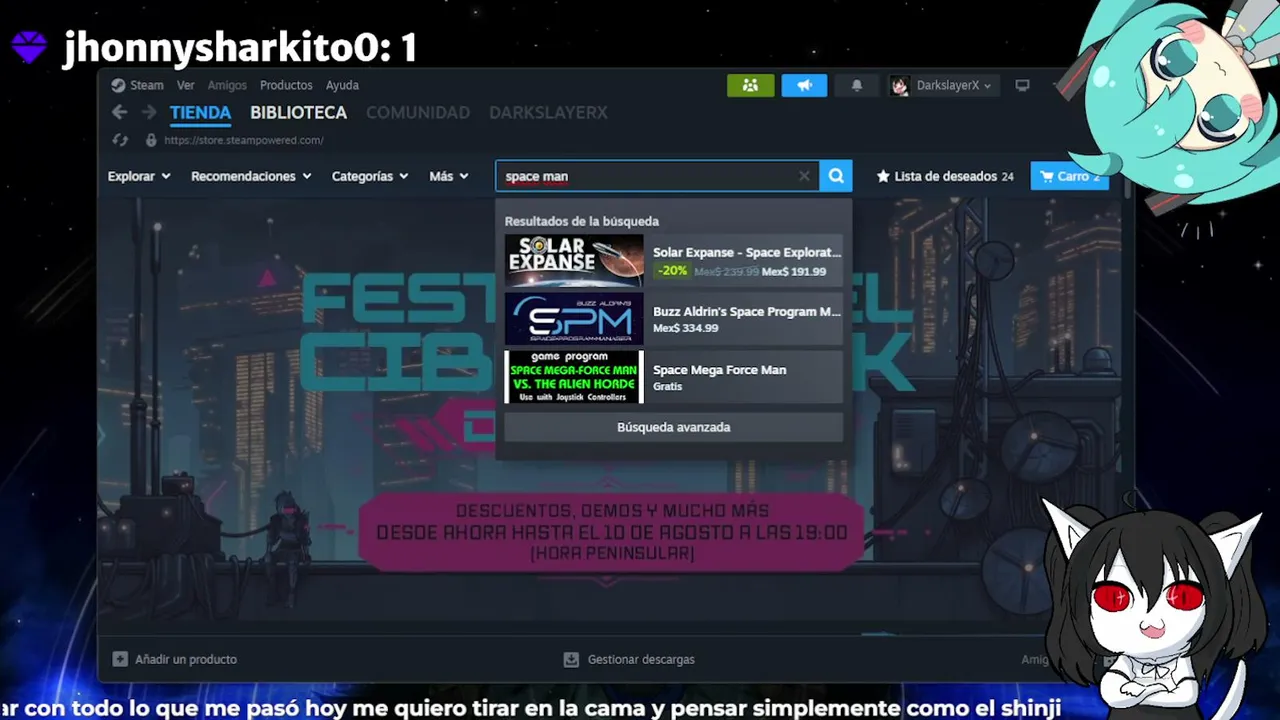Click the Space Mega-Force Man thumbnail
The image size is (1280, 720).
click(x=574, y=377)
